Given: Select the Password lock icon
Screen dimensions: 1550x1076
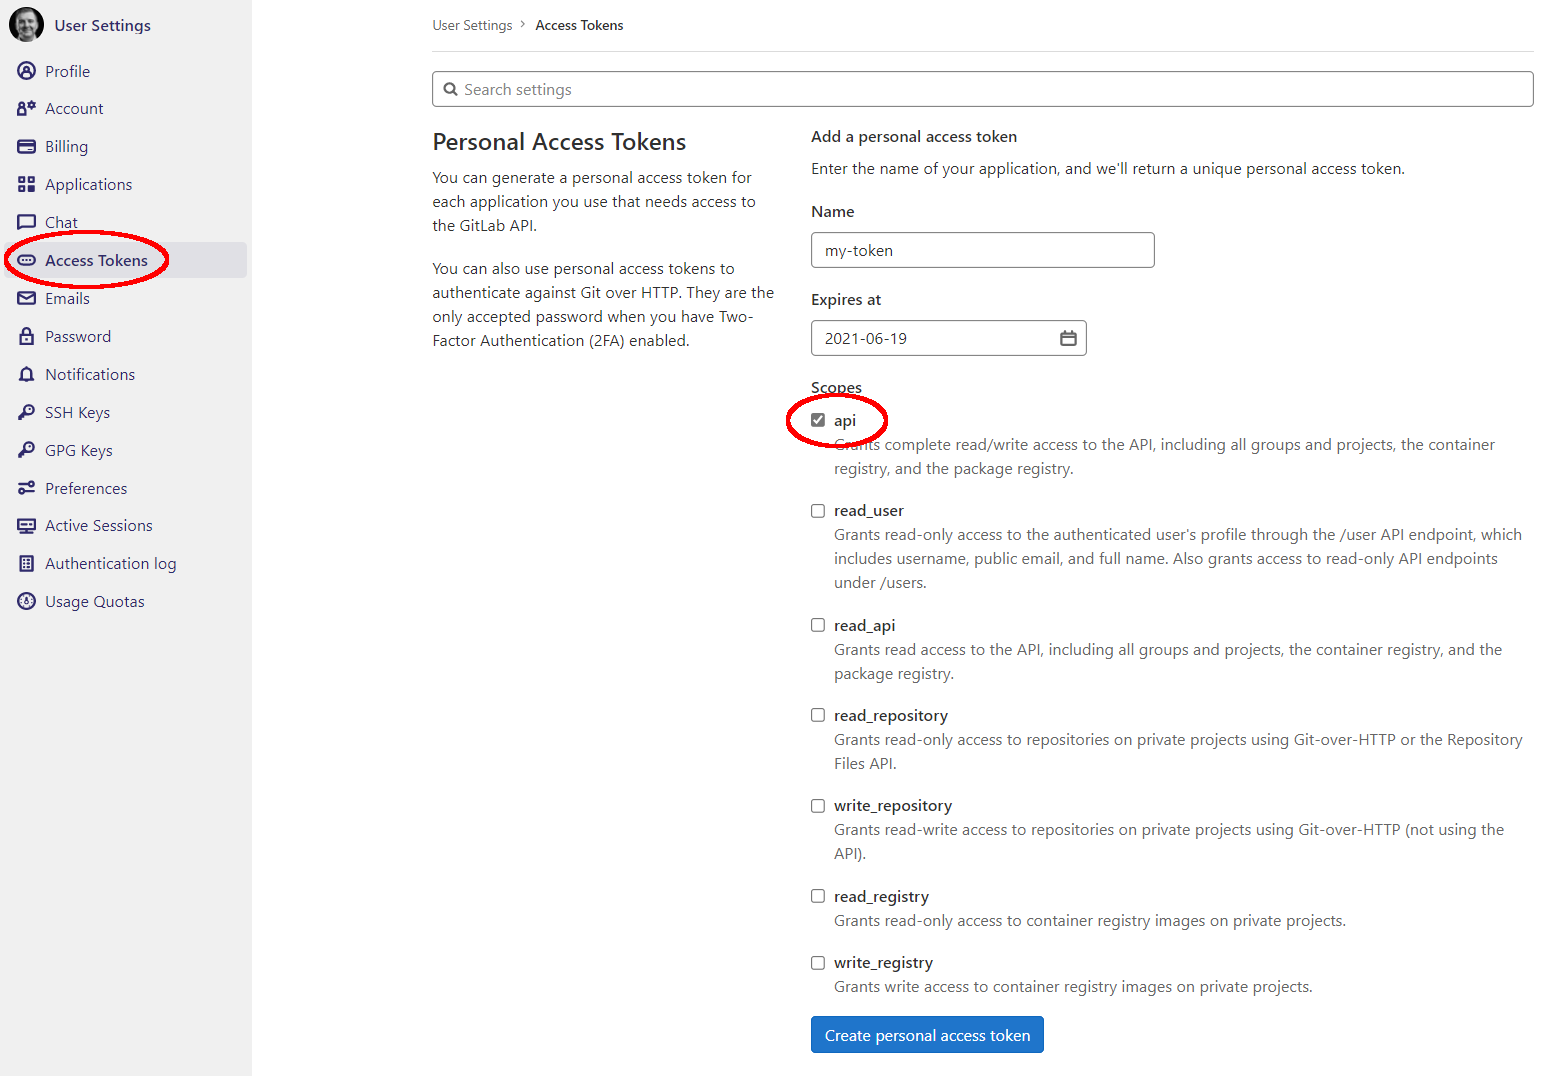Looking at the screenshot, I should [x=26, y=336].
